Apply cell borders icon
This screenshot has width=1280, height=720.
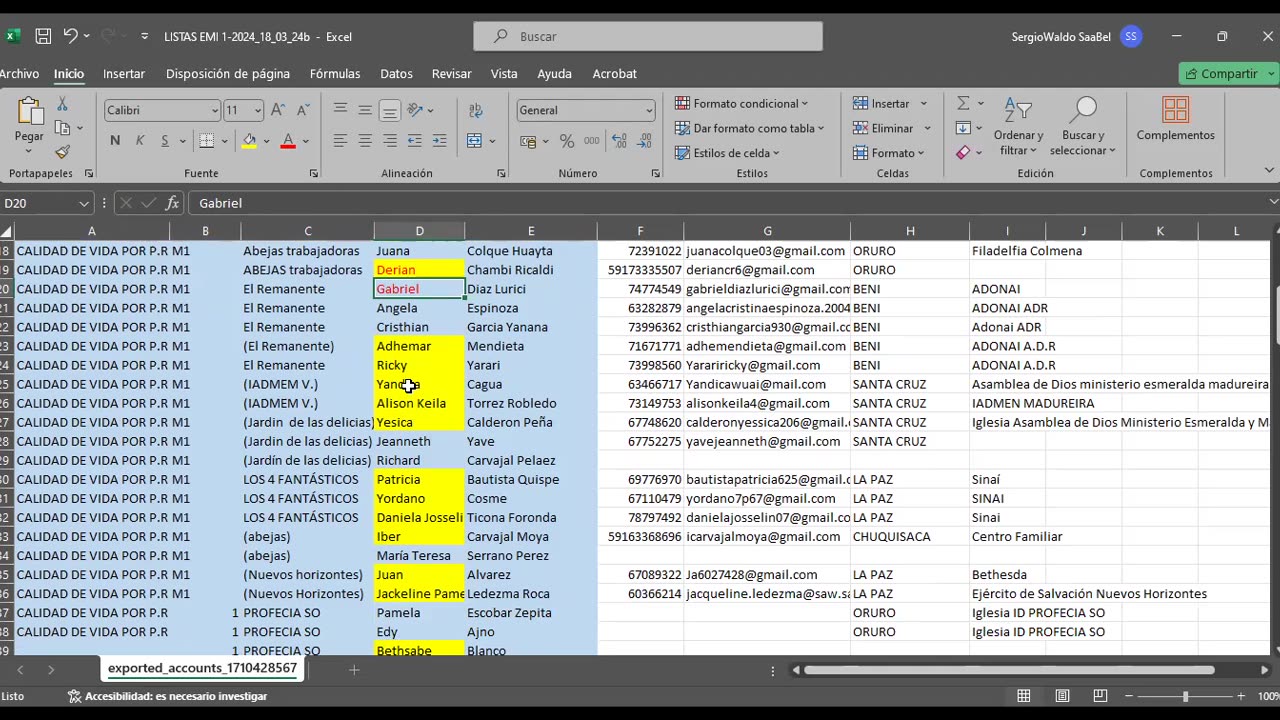207,141
